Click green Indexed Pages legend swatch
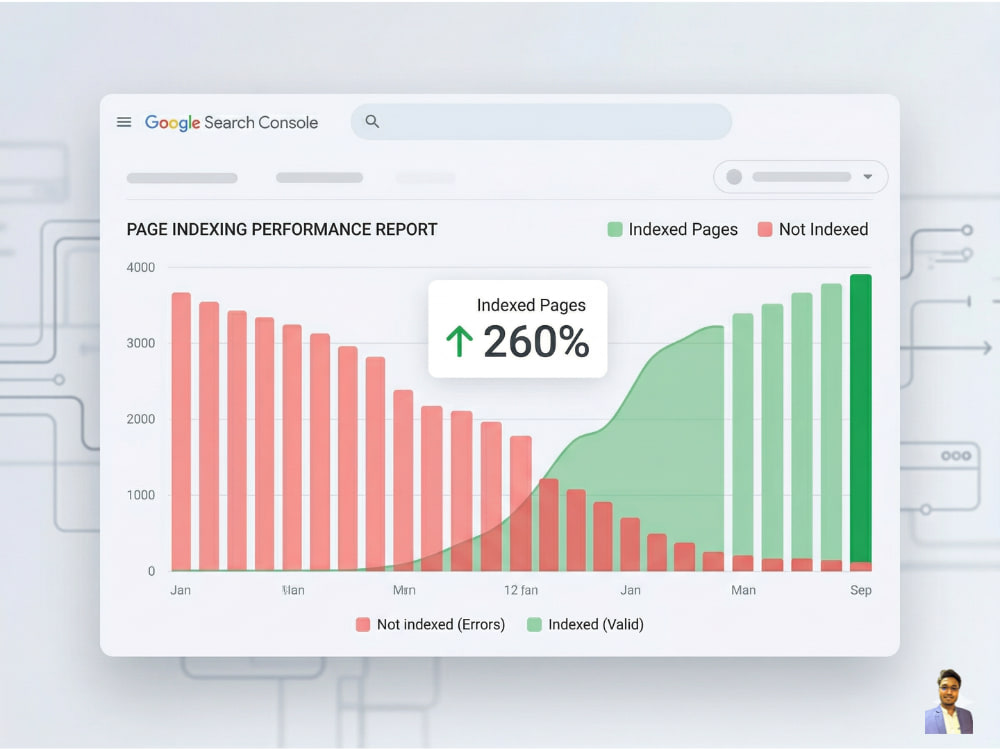 tap(615, 229)
